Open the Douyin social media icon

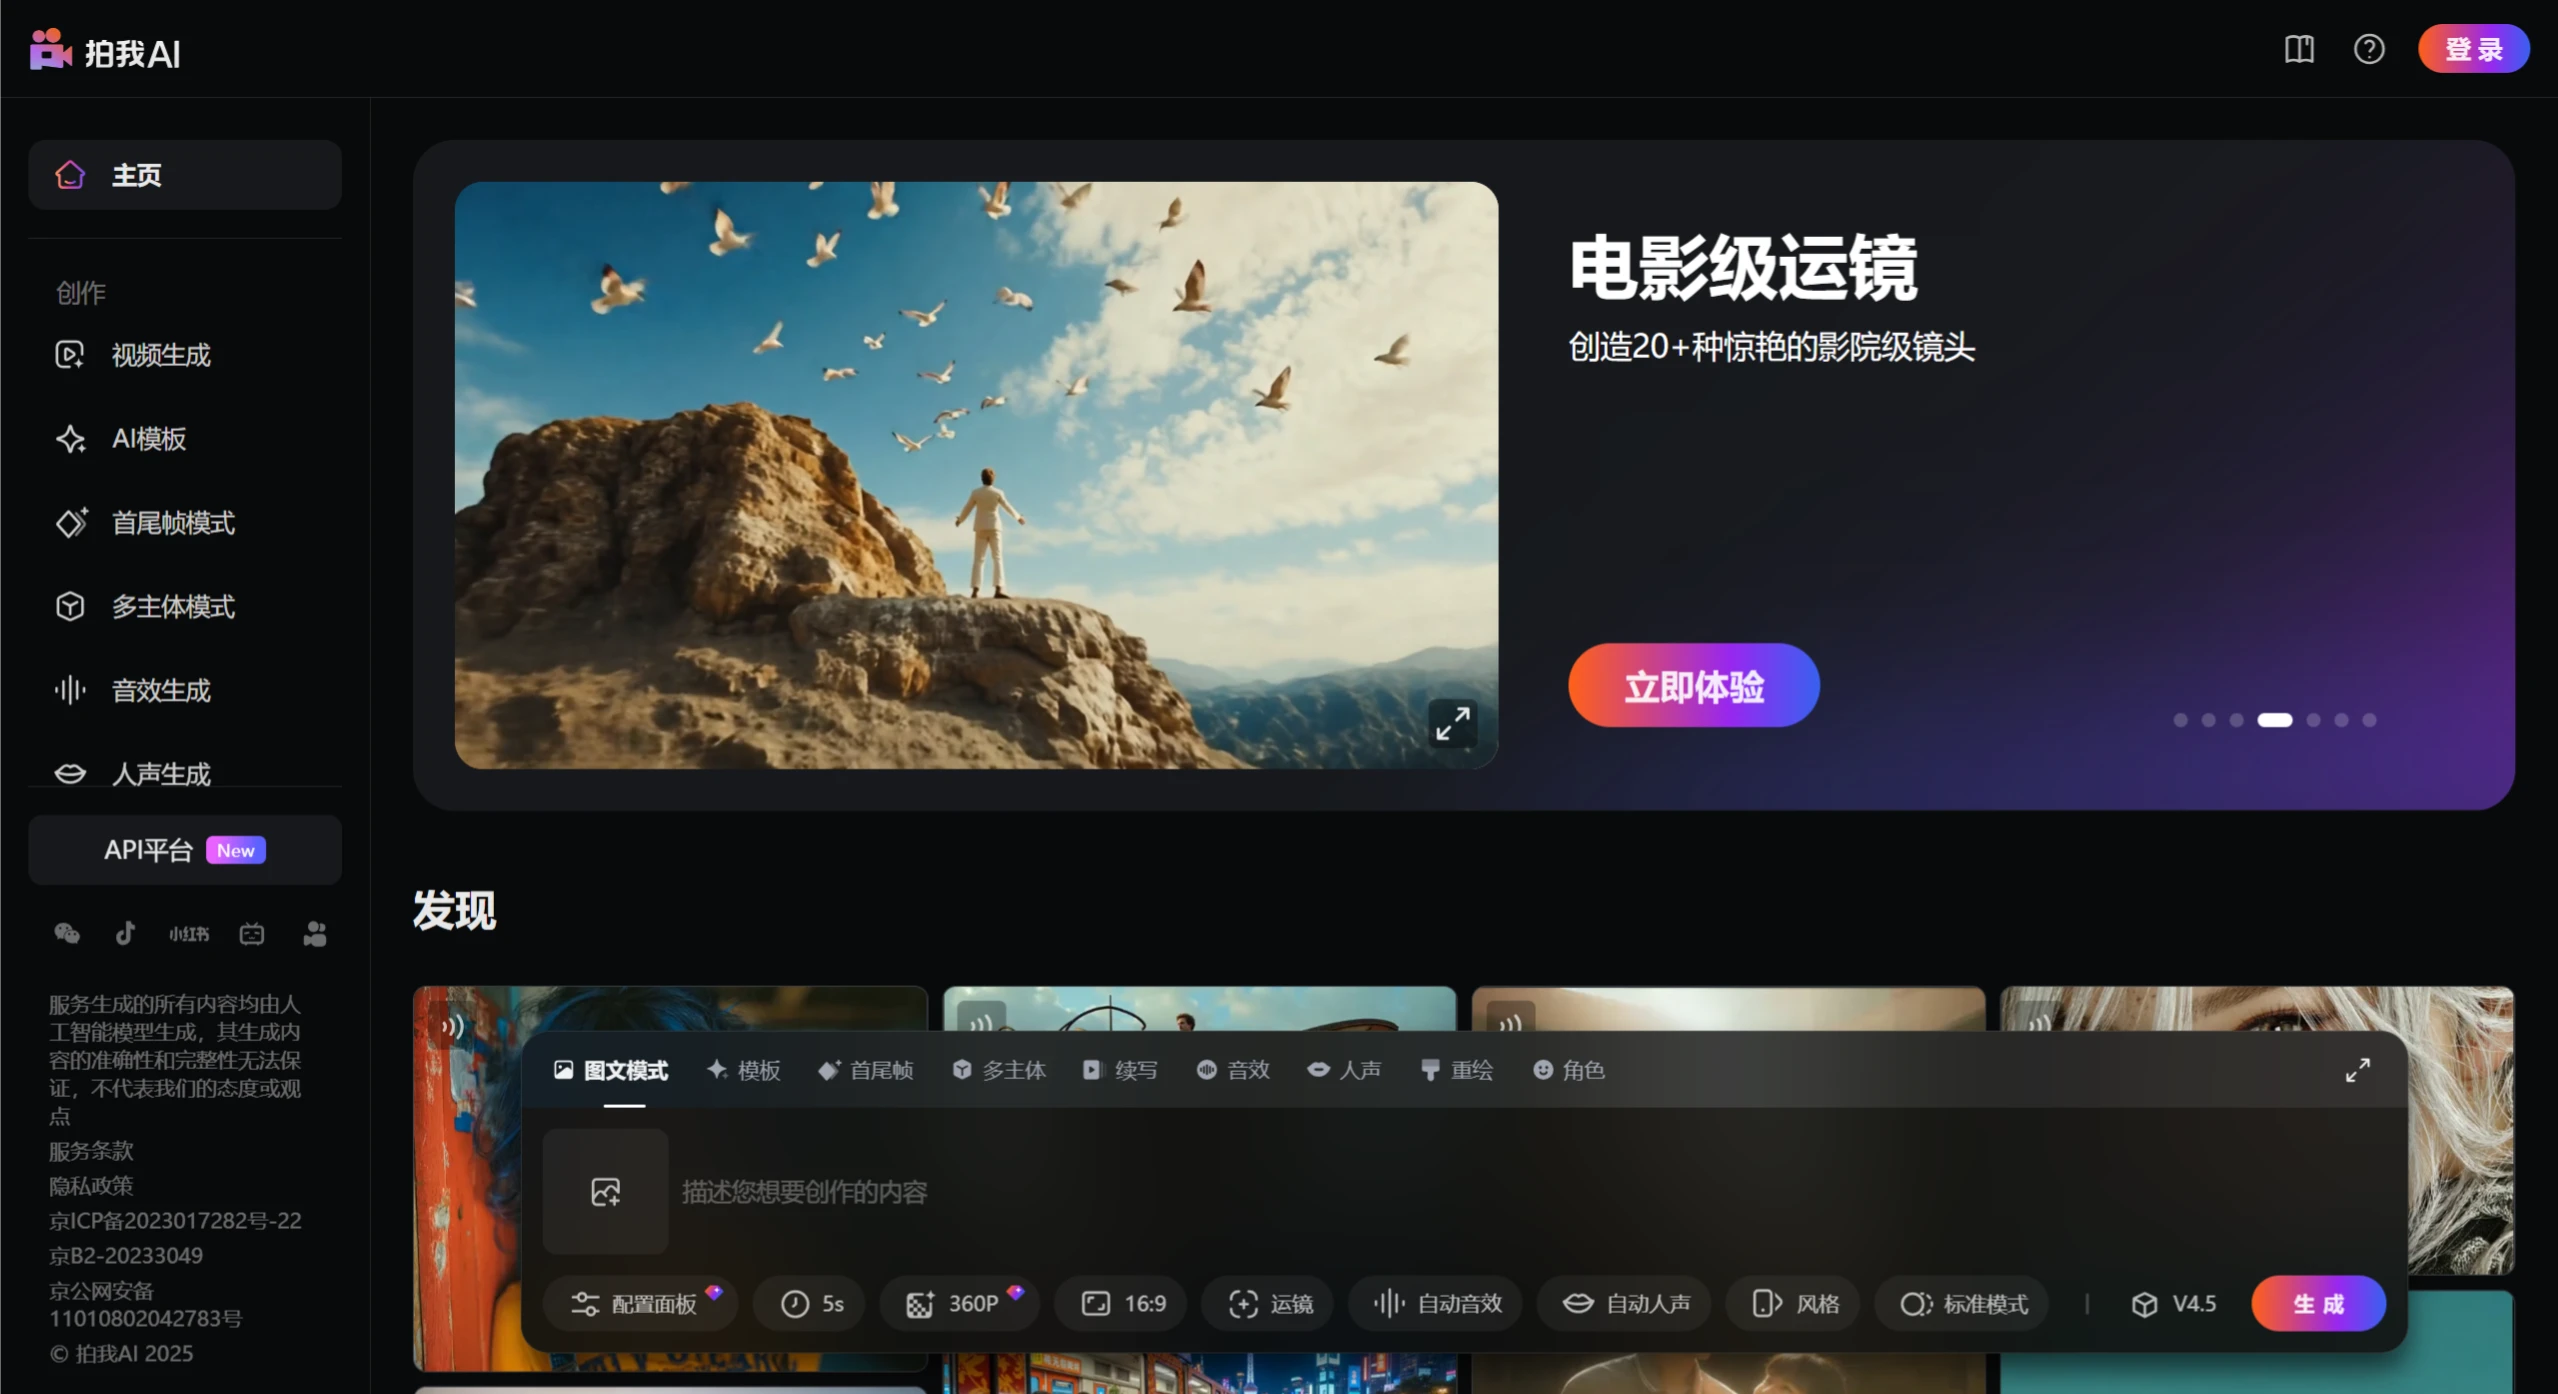coord(124,933)
